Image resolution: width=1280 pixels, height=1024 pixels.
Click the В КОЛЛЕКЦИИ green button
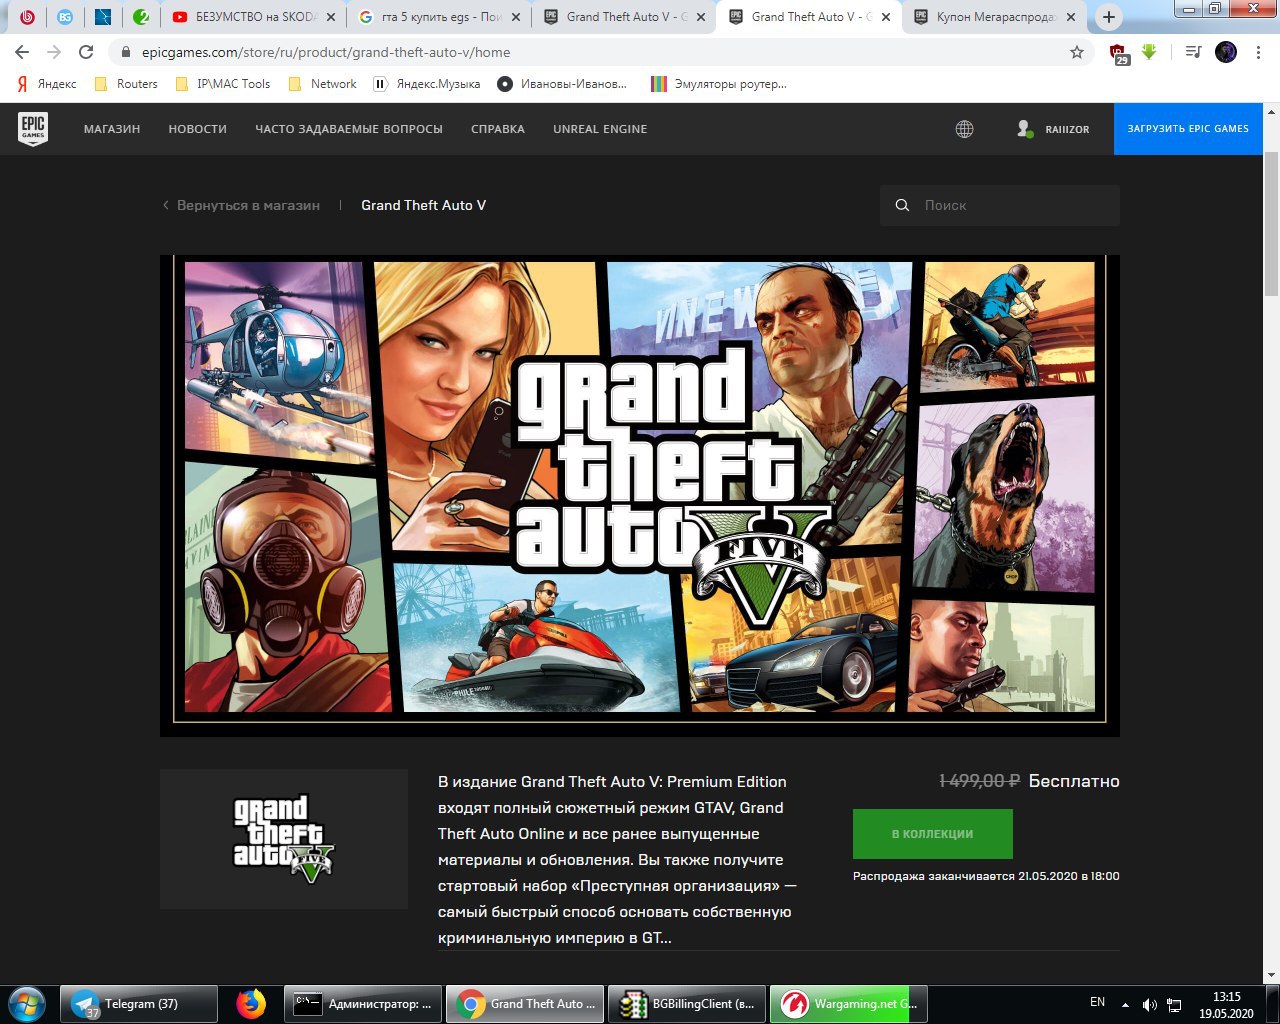933,834
